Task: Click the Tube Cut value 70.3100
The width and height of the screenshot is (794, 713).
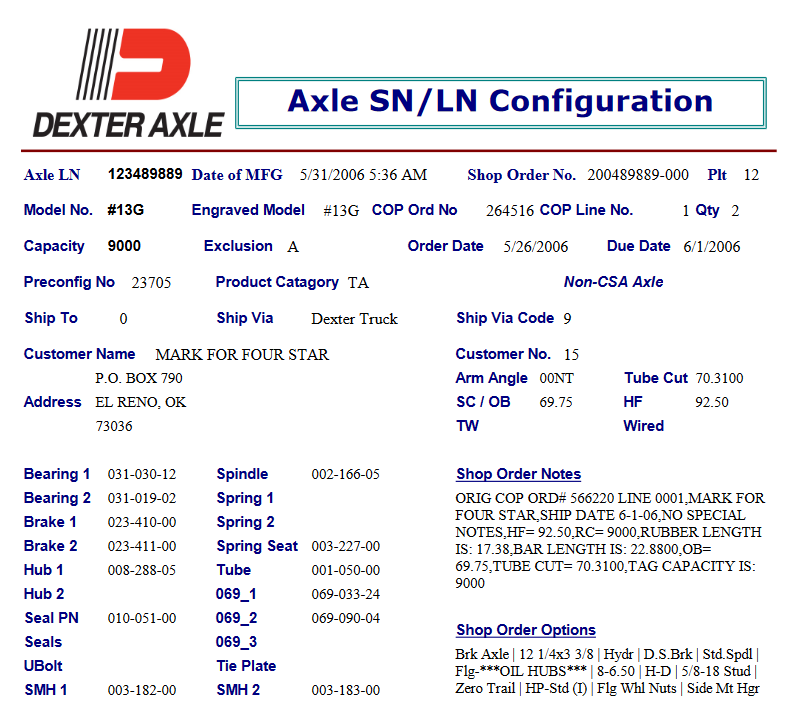Action: [719, 379]
